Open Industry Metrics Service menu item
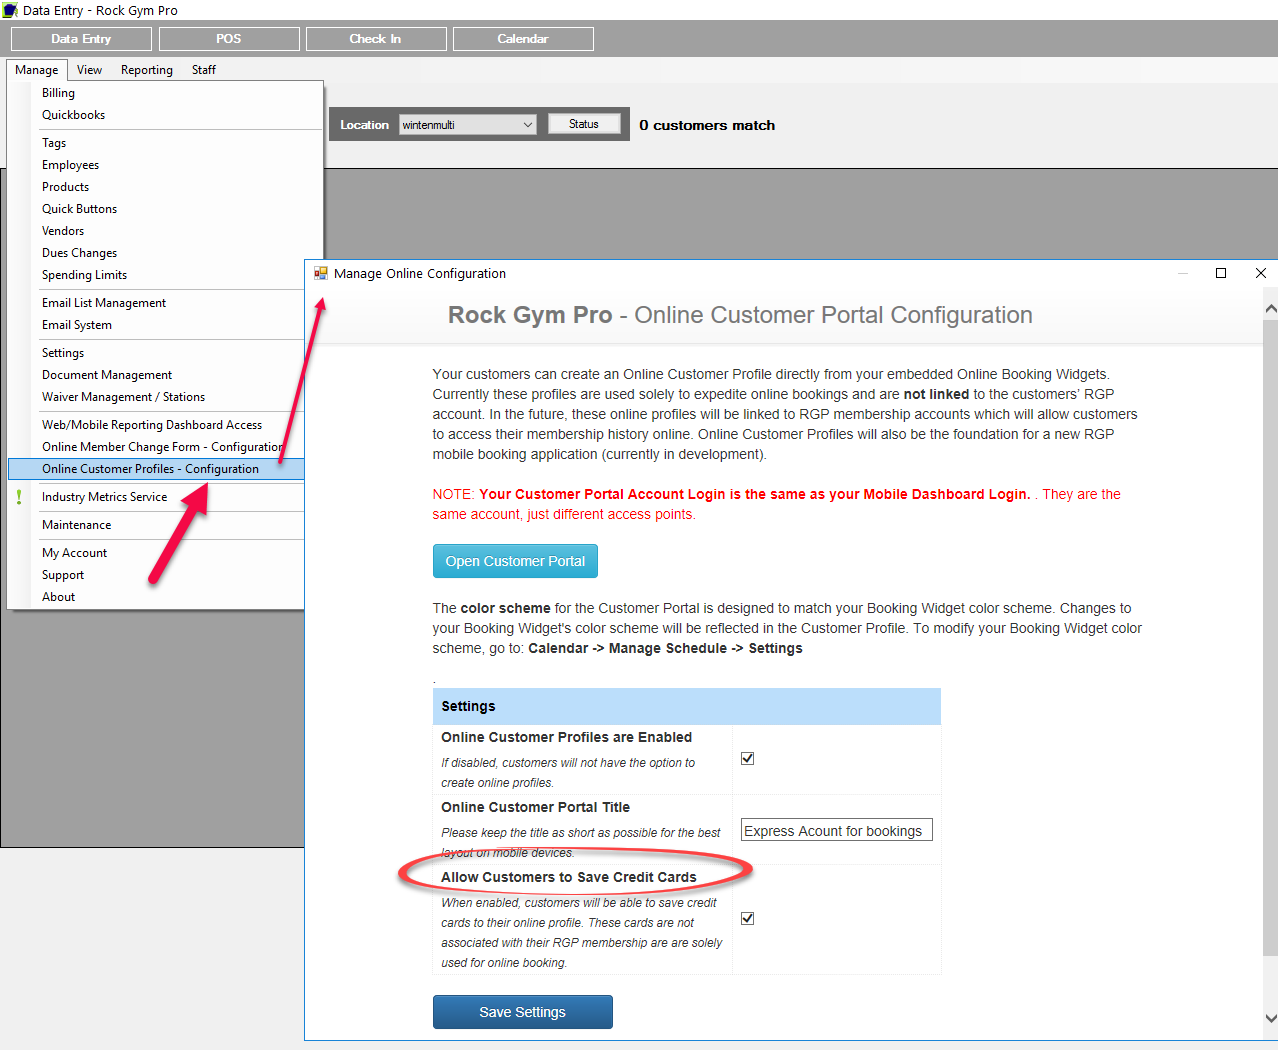Viewport: 1278px width, 1050px height. click(156, 497)
